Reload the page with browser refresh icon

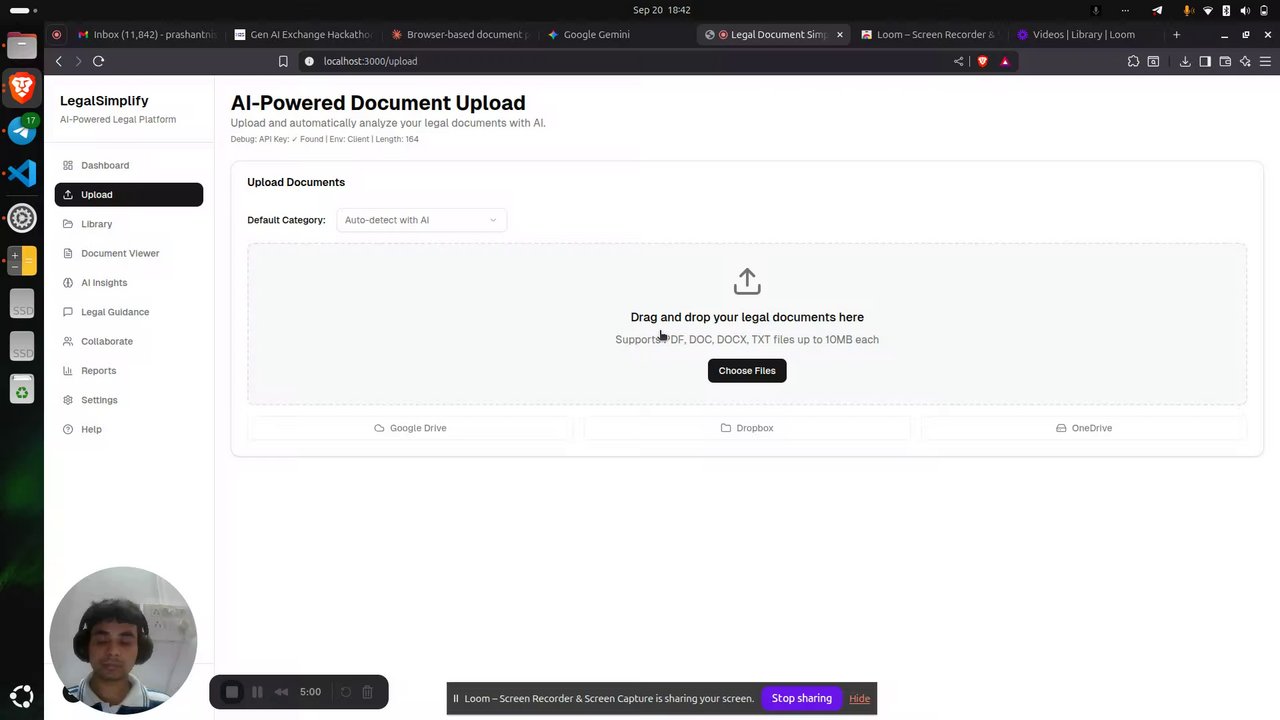coord(98,61)
